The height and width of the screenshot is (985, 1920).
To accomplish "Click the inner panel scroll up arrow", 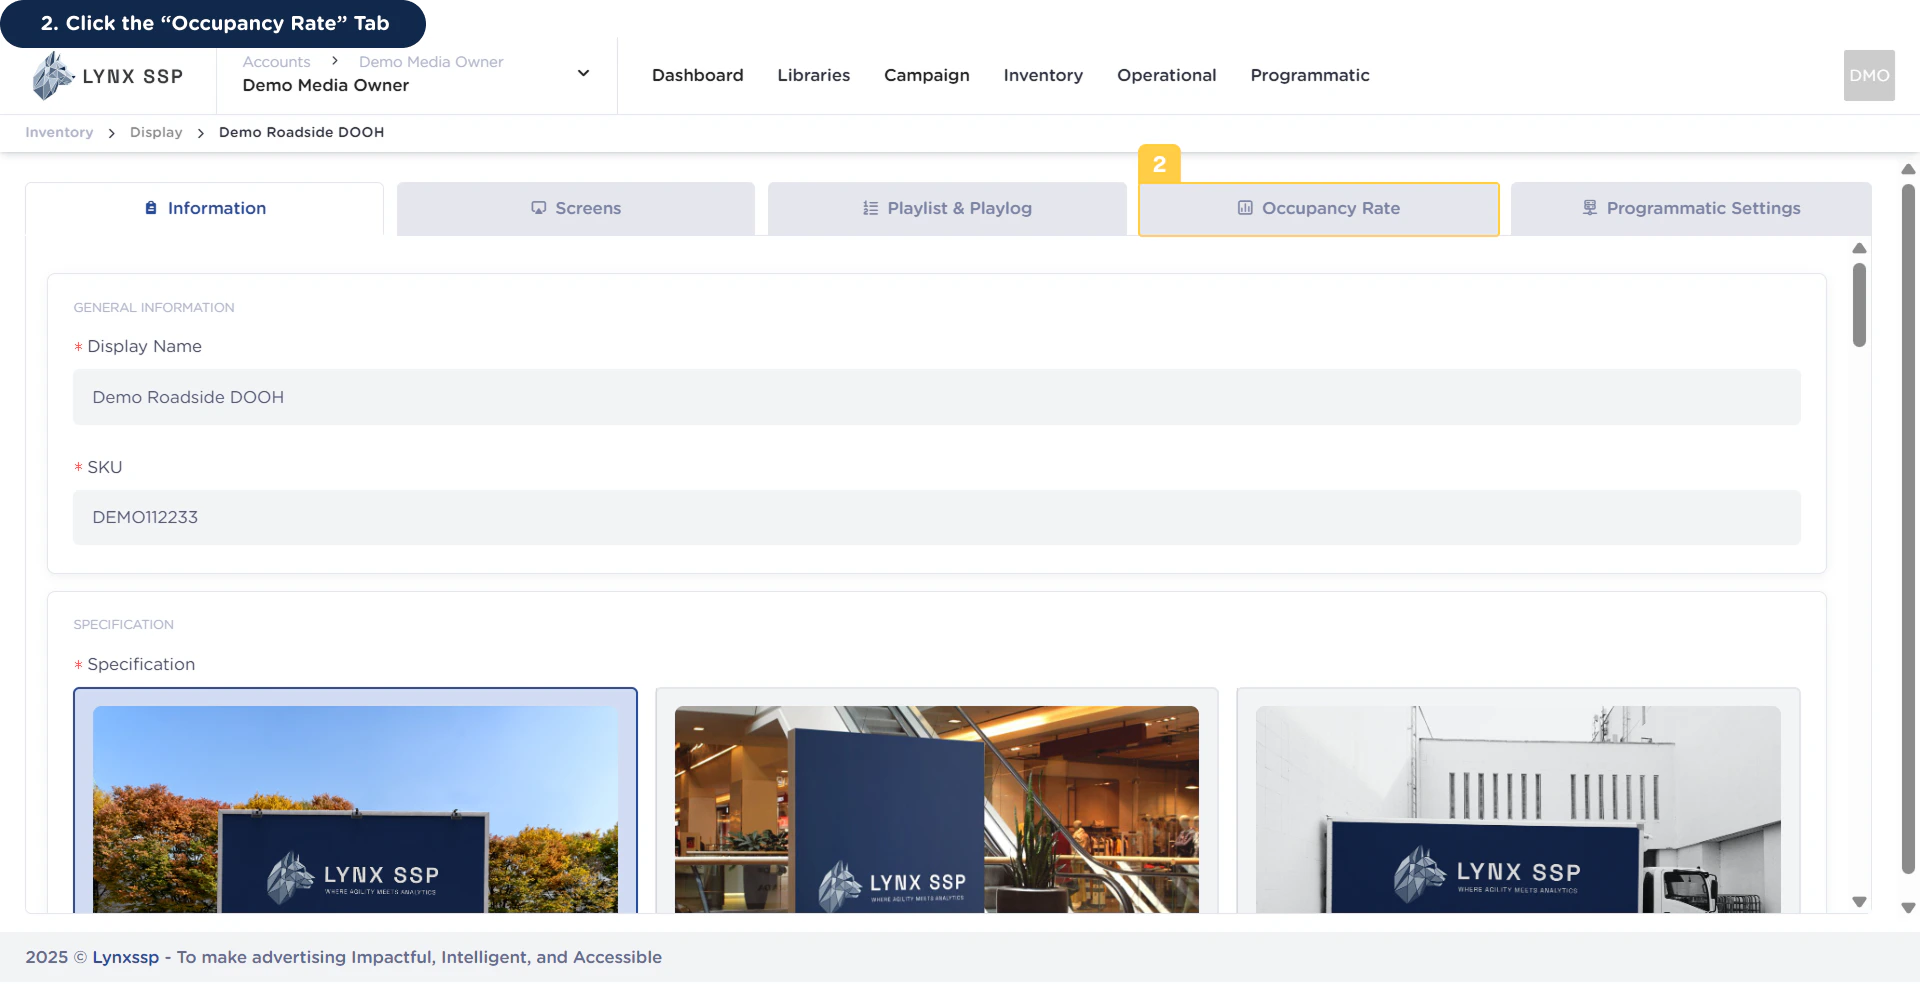I will pos(1859,248).
